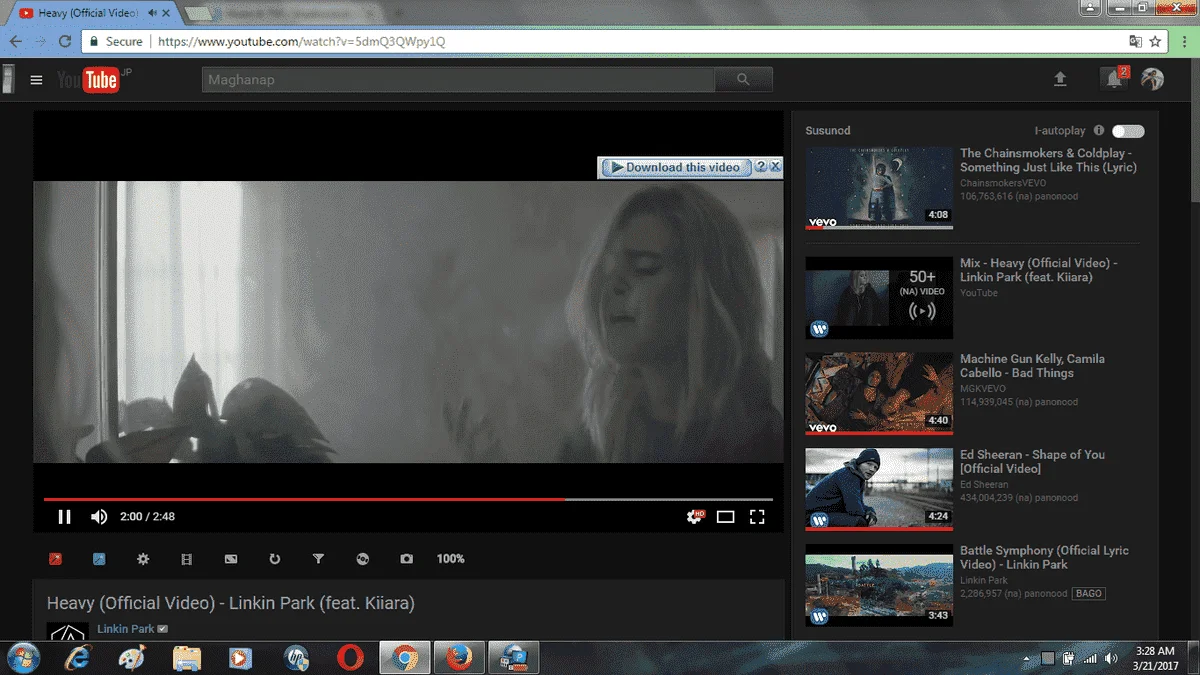Open the HP taskbar icon
1200x675 pixels.
point(296,658)
